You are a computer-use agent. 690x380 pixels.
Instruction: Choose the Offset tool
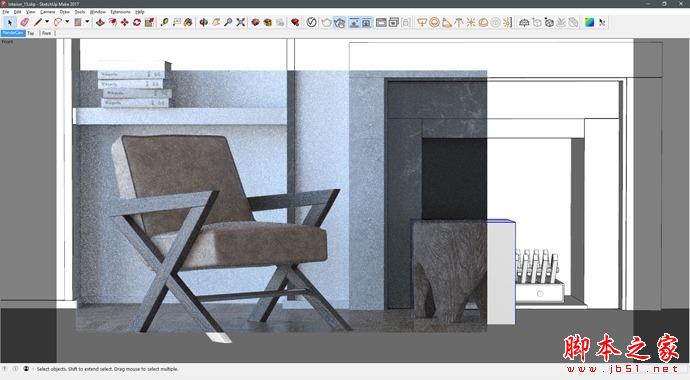tap(113, 22)
